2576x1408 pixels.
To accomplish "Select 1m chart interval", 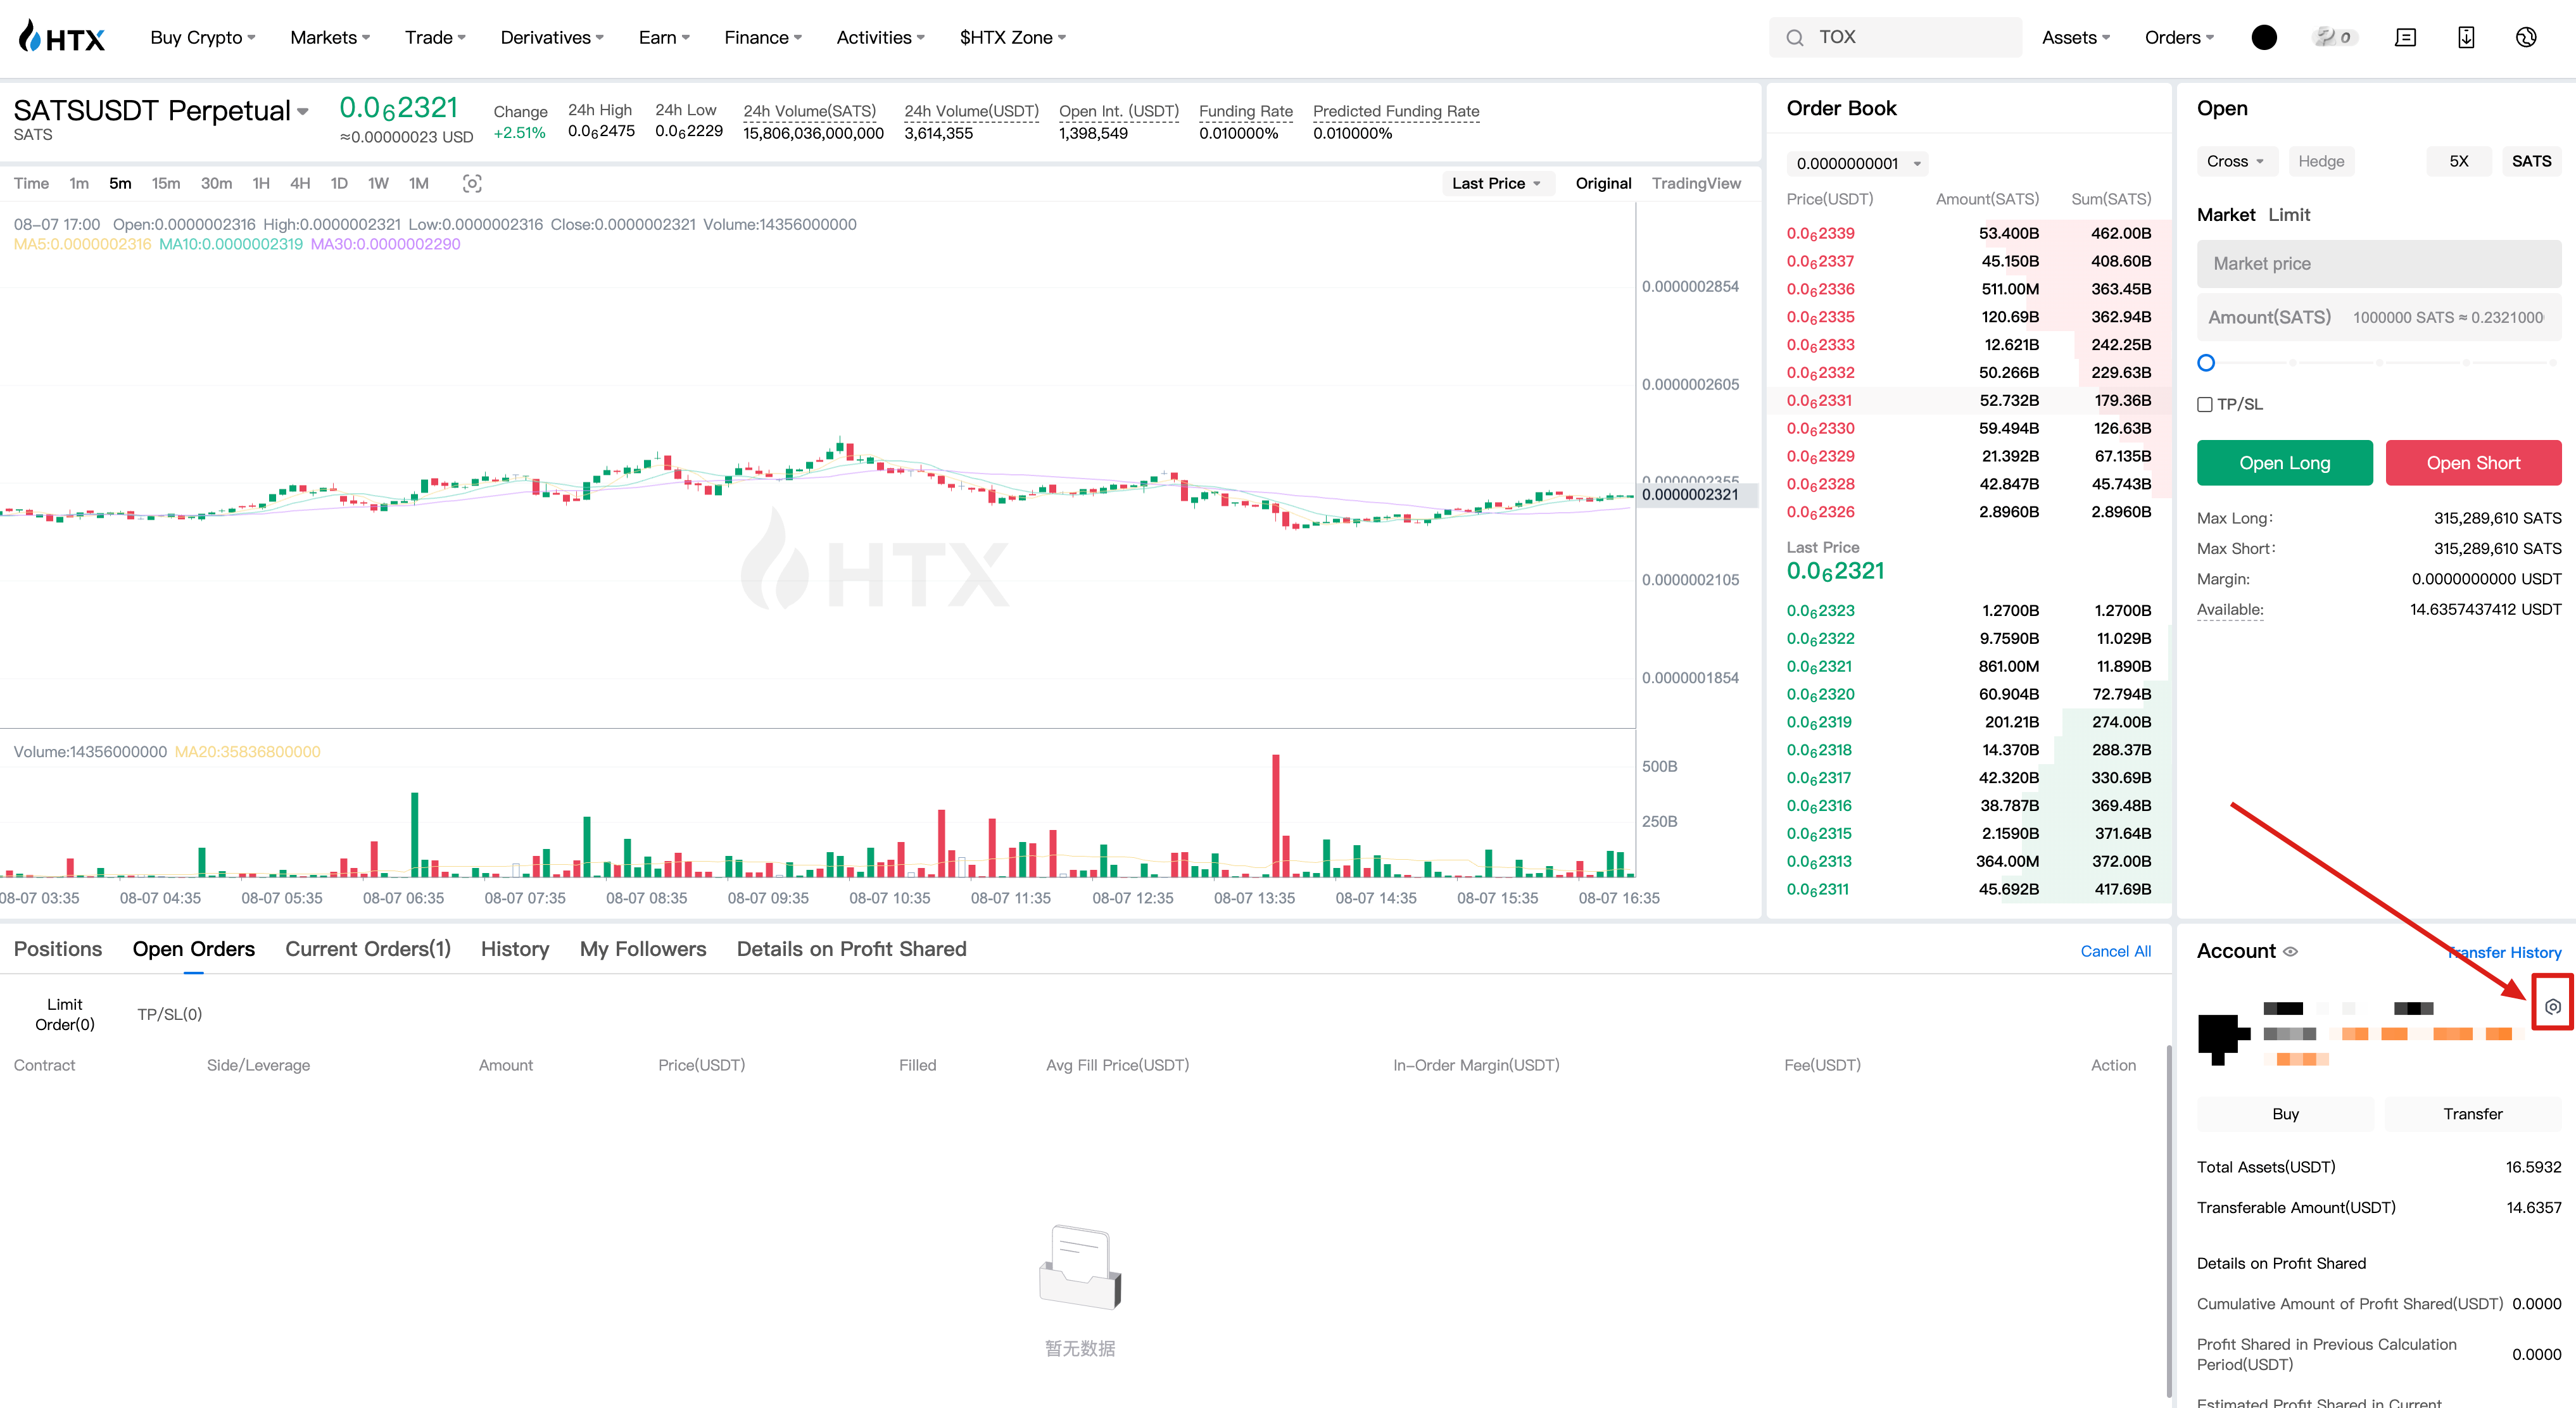I will click(x=79, y=183).
